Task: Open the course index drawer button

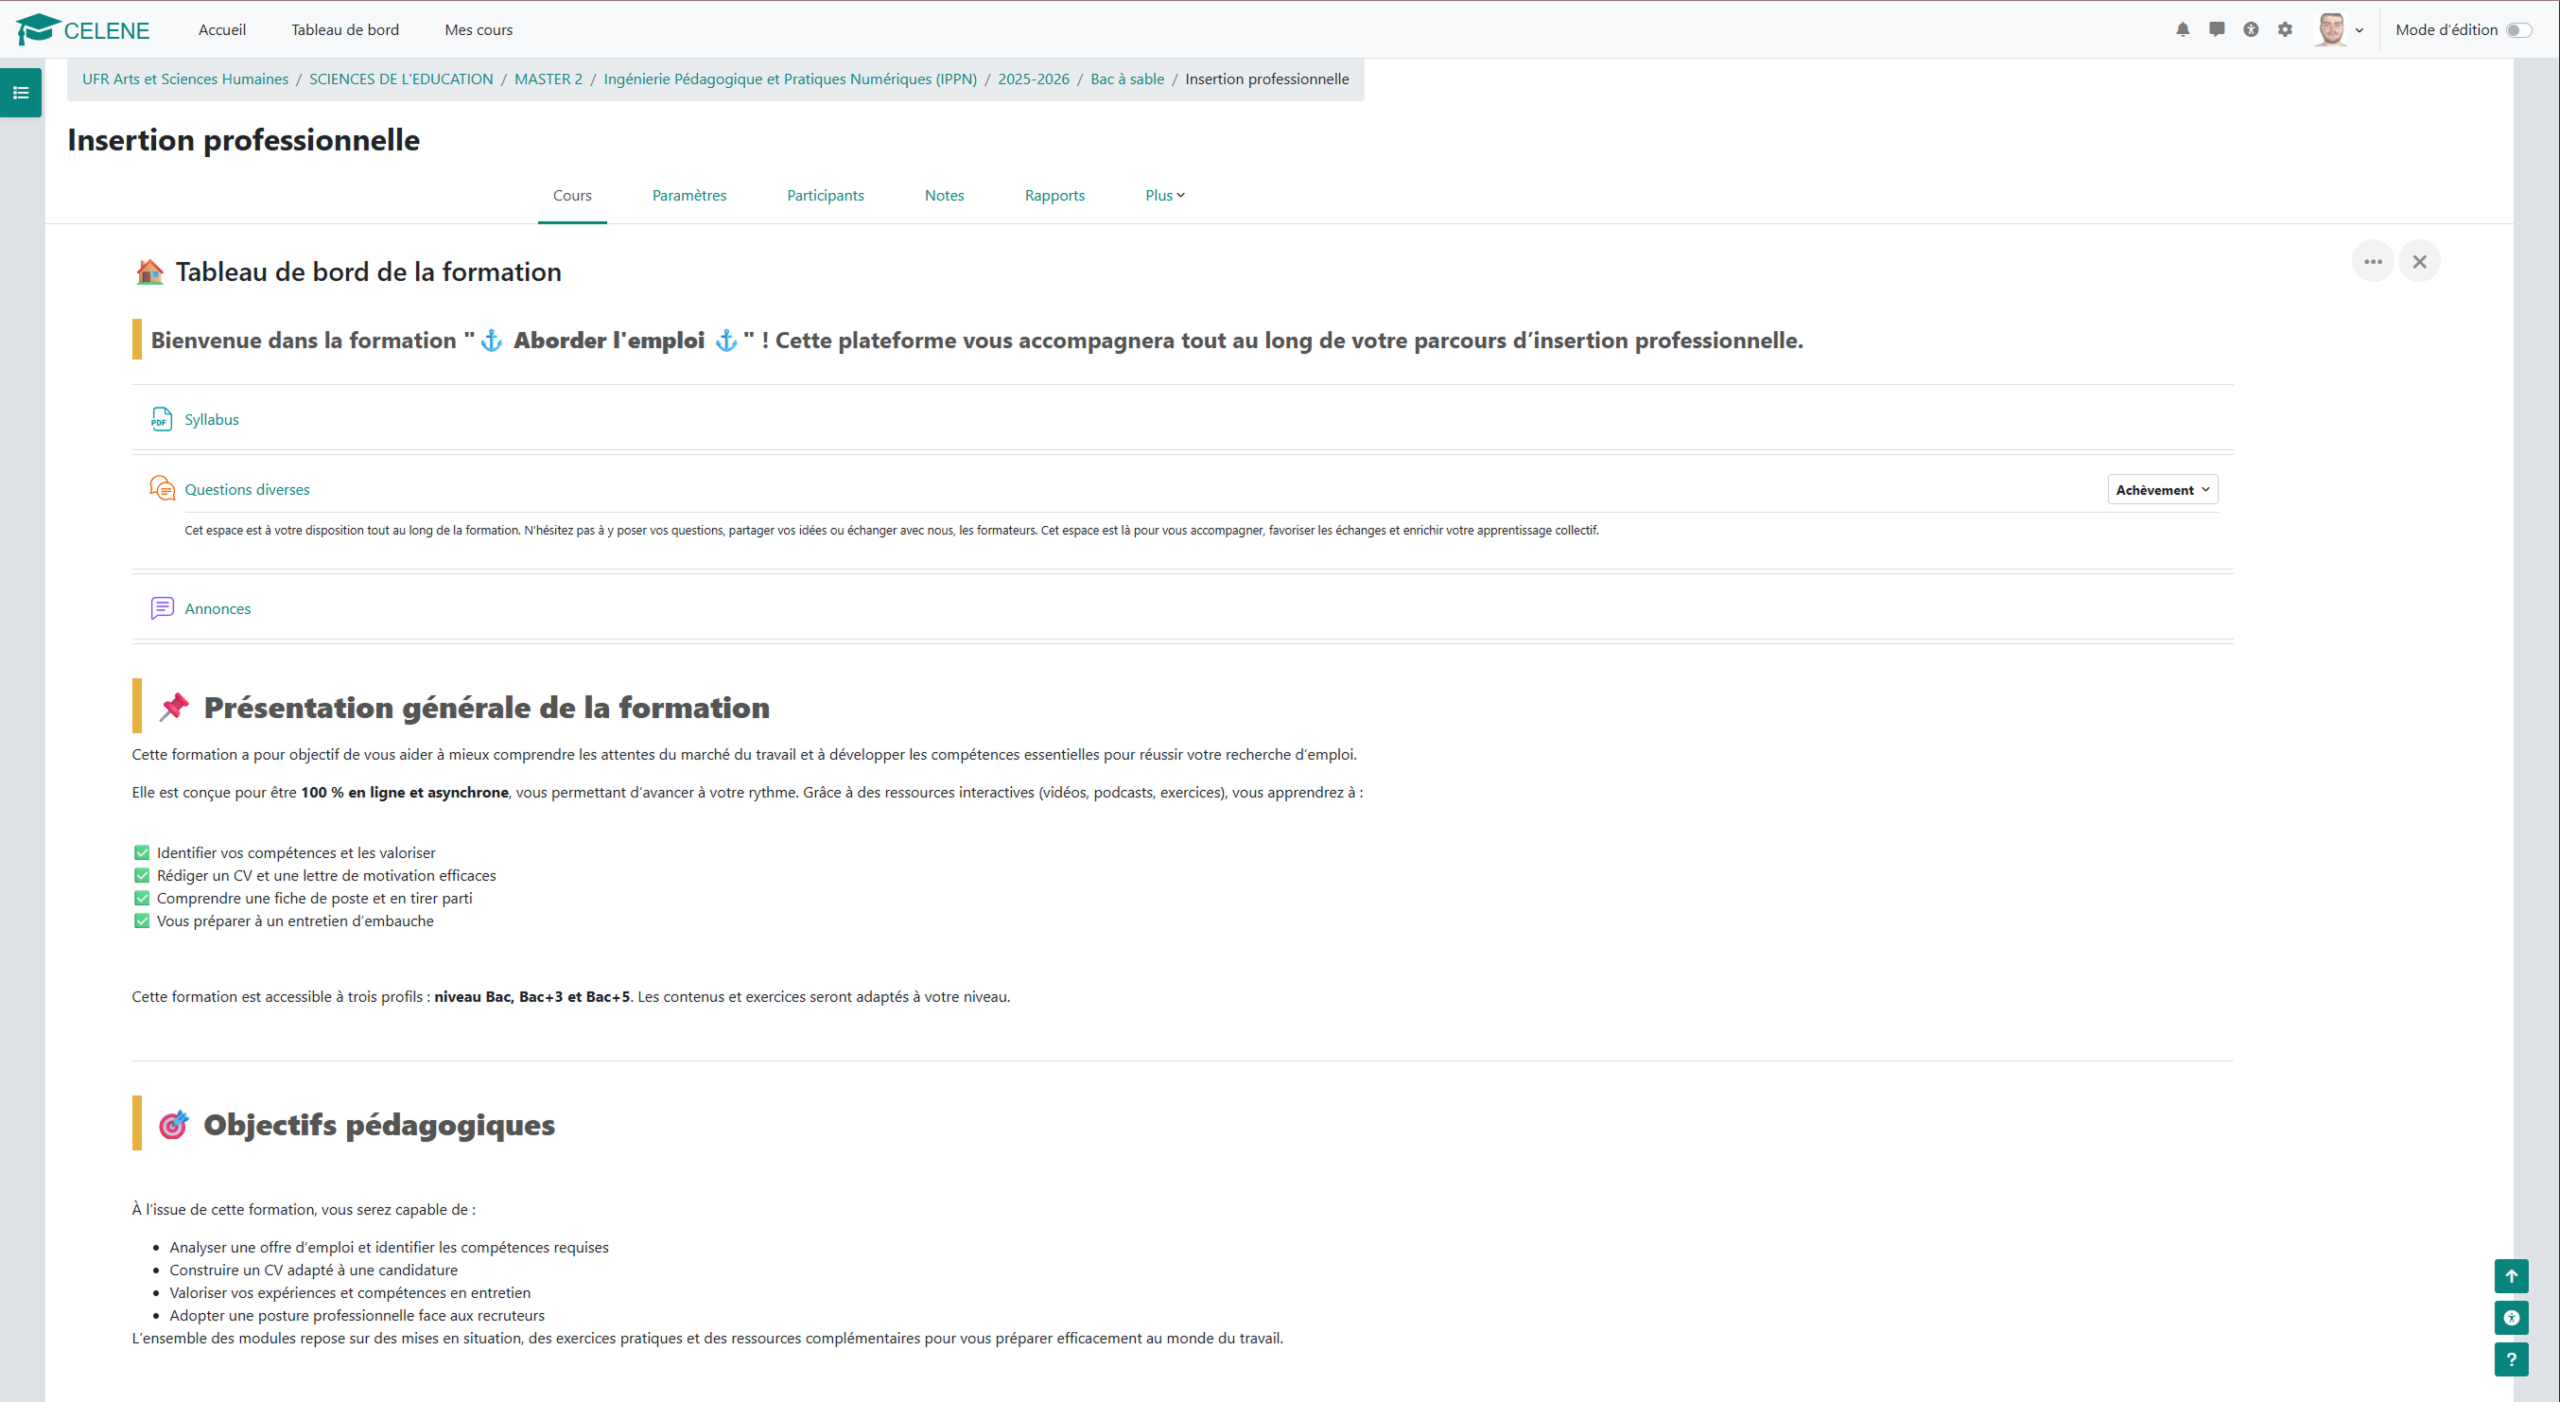Action: [21, 93]
